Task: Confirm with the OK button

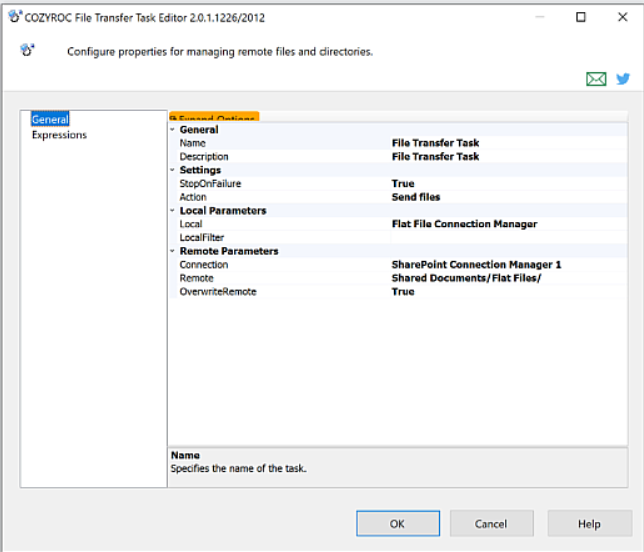Action: 398,524
